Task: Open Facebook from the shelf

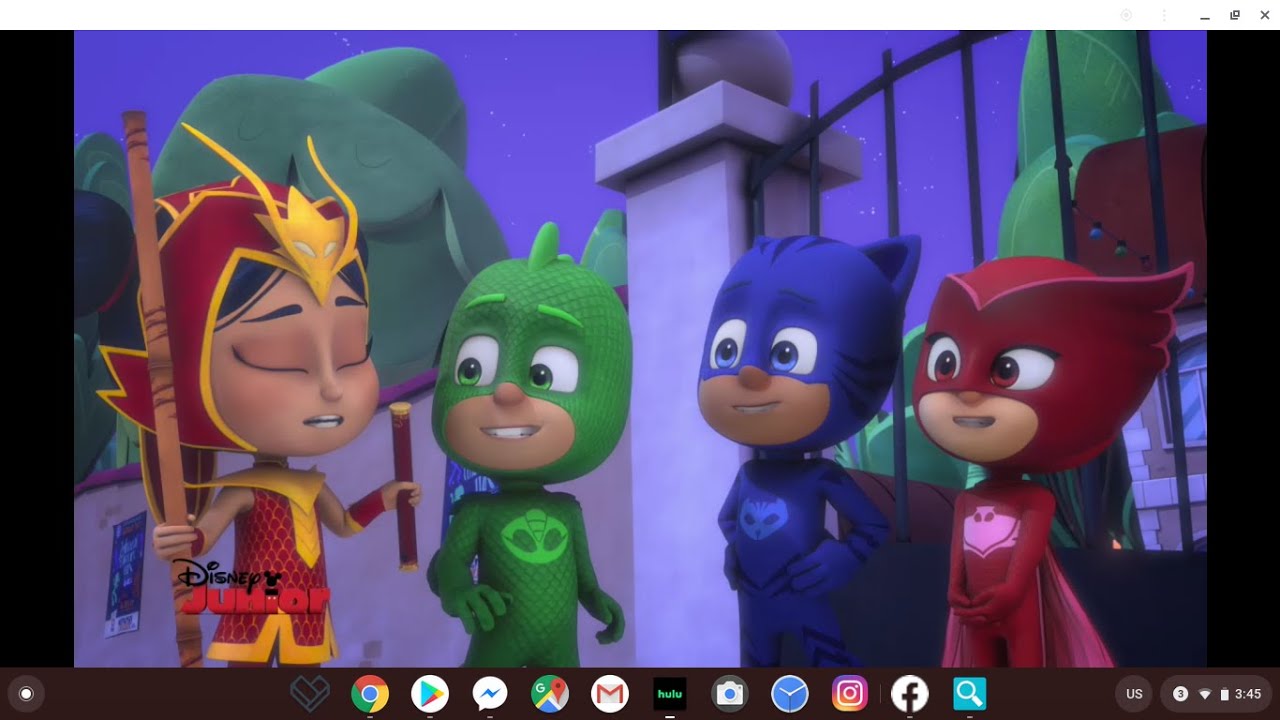Action: click(x=909, y=694)
